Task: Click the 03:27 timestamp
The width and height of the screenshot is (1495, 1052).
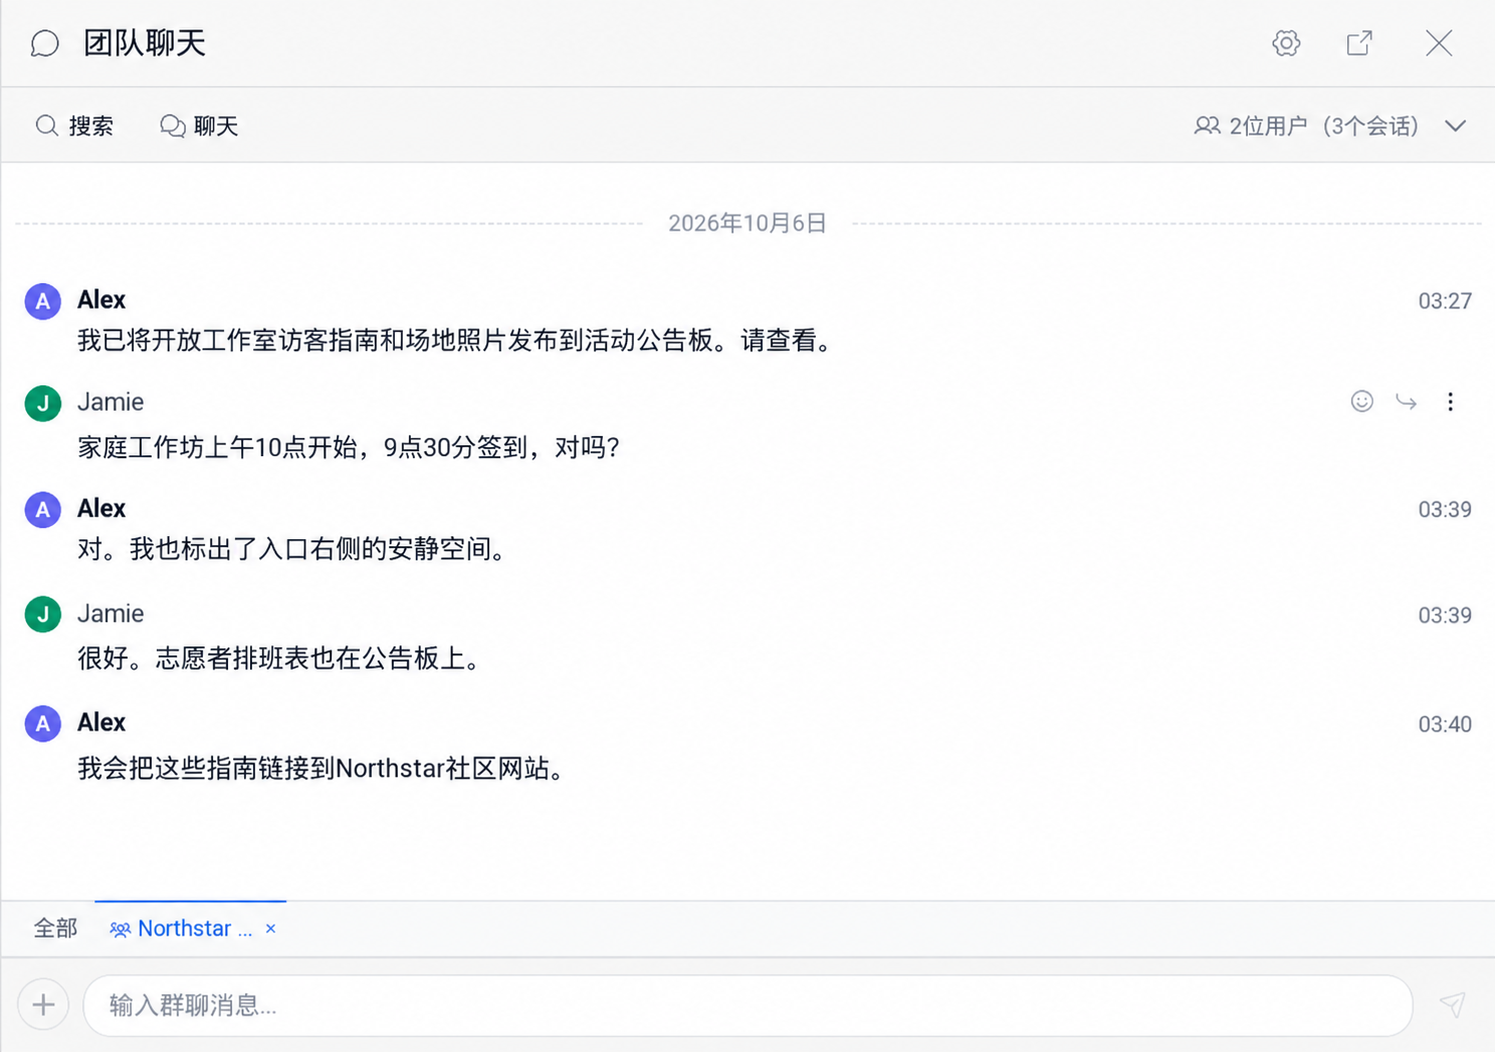Action: 1444,301
